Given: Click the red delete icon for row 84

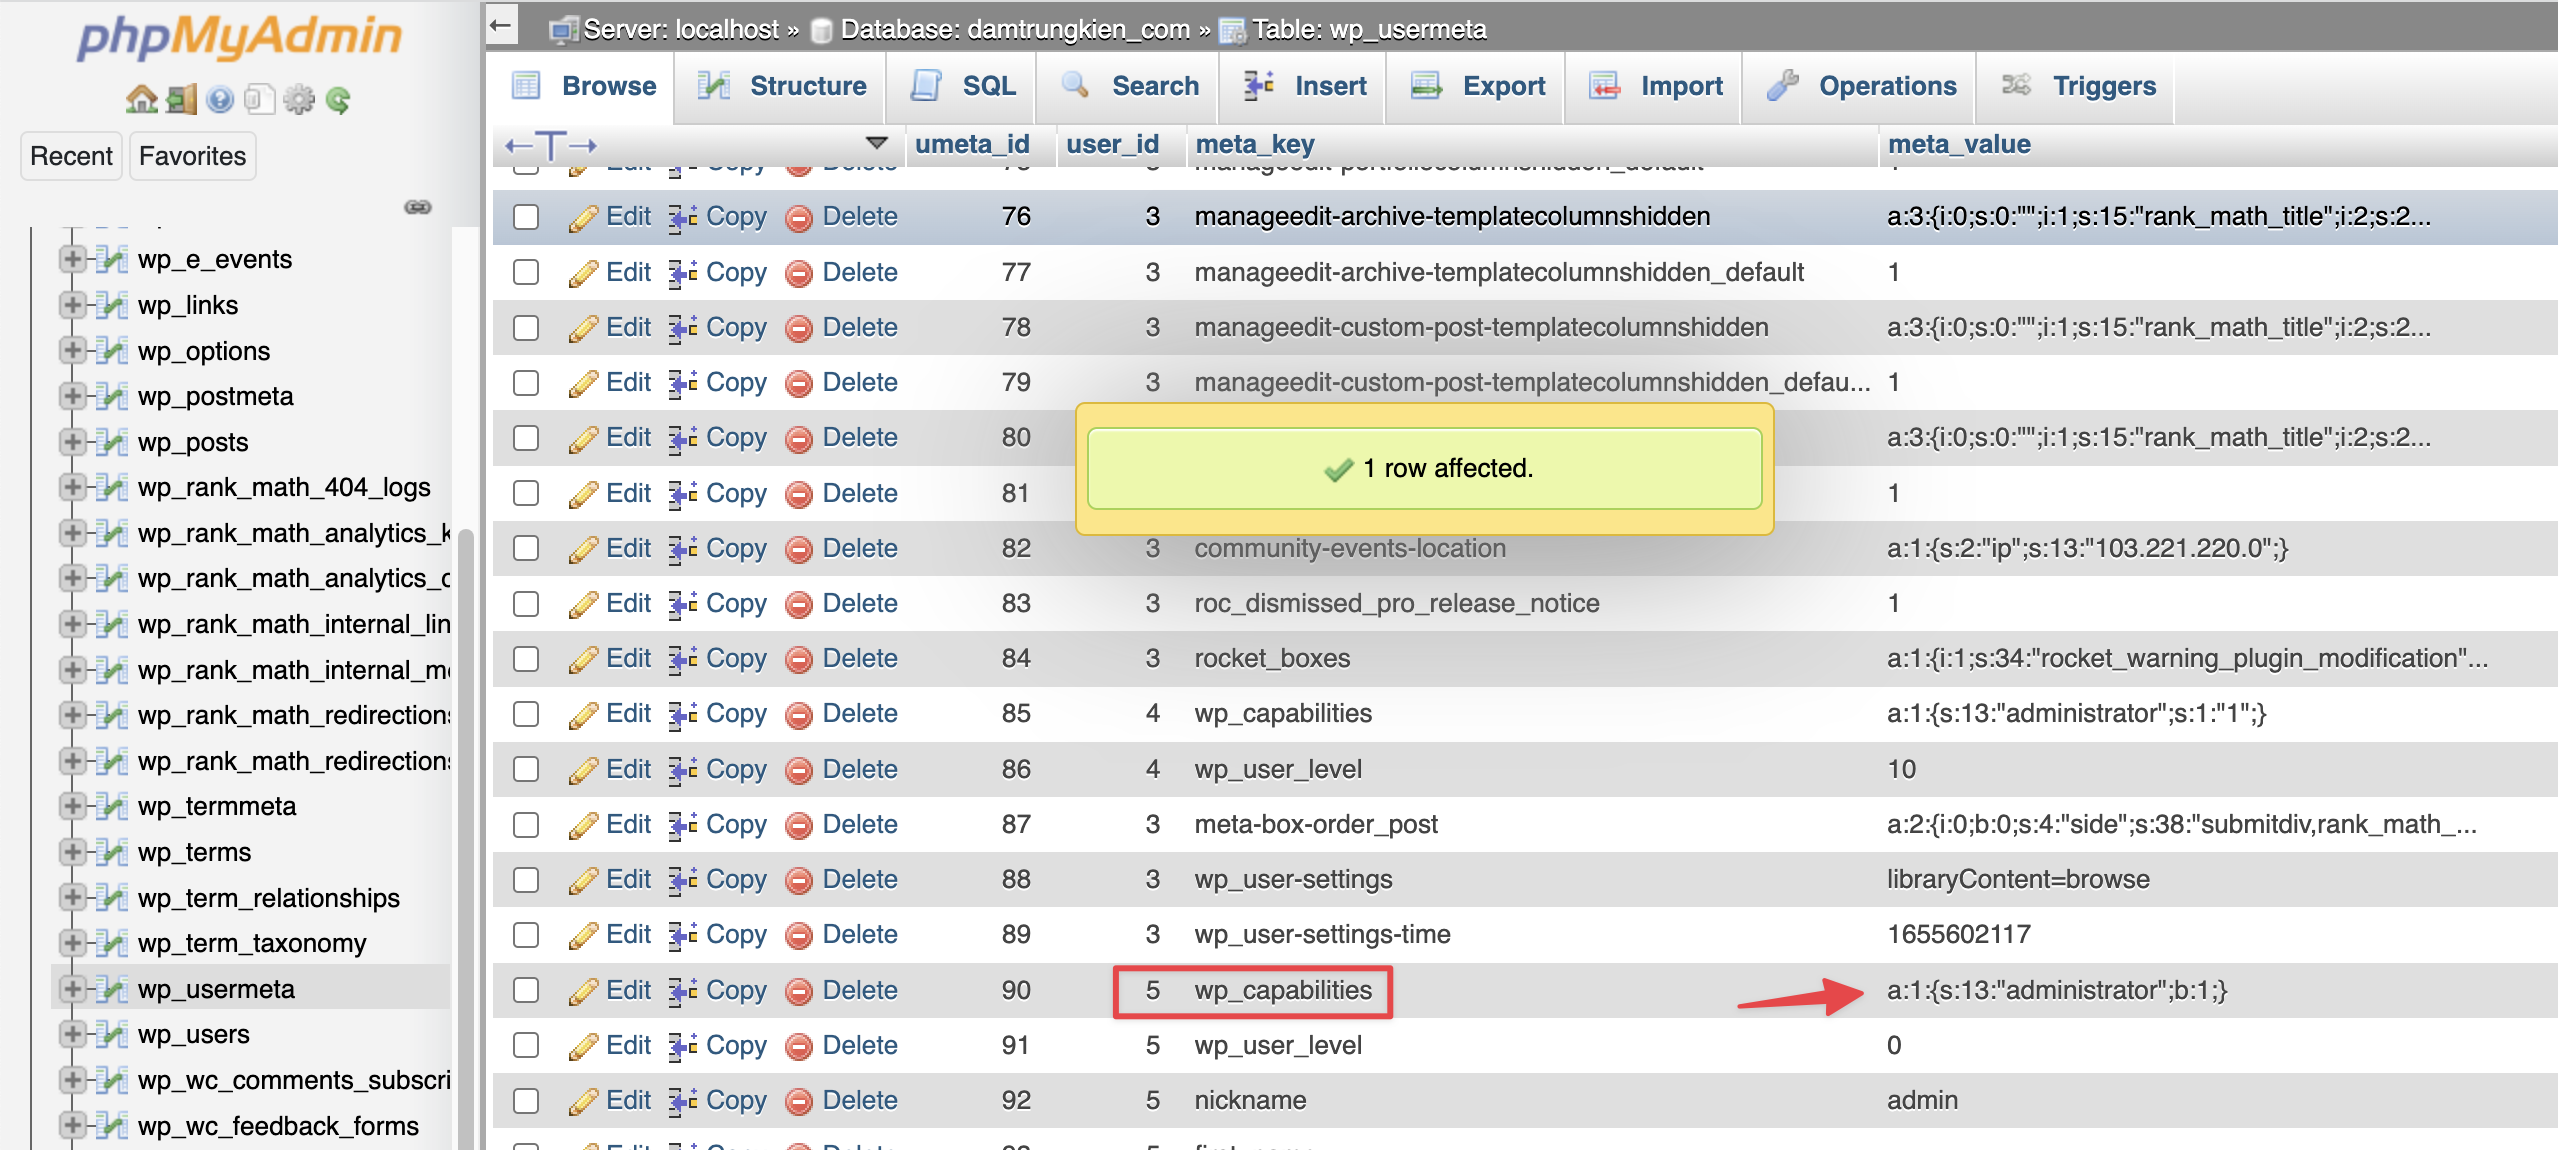Looking at the screenshot, I should coord(799,659).
